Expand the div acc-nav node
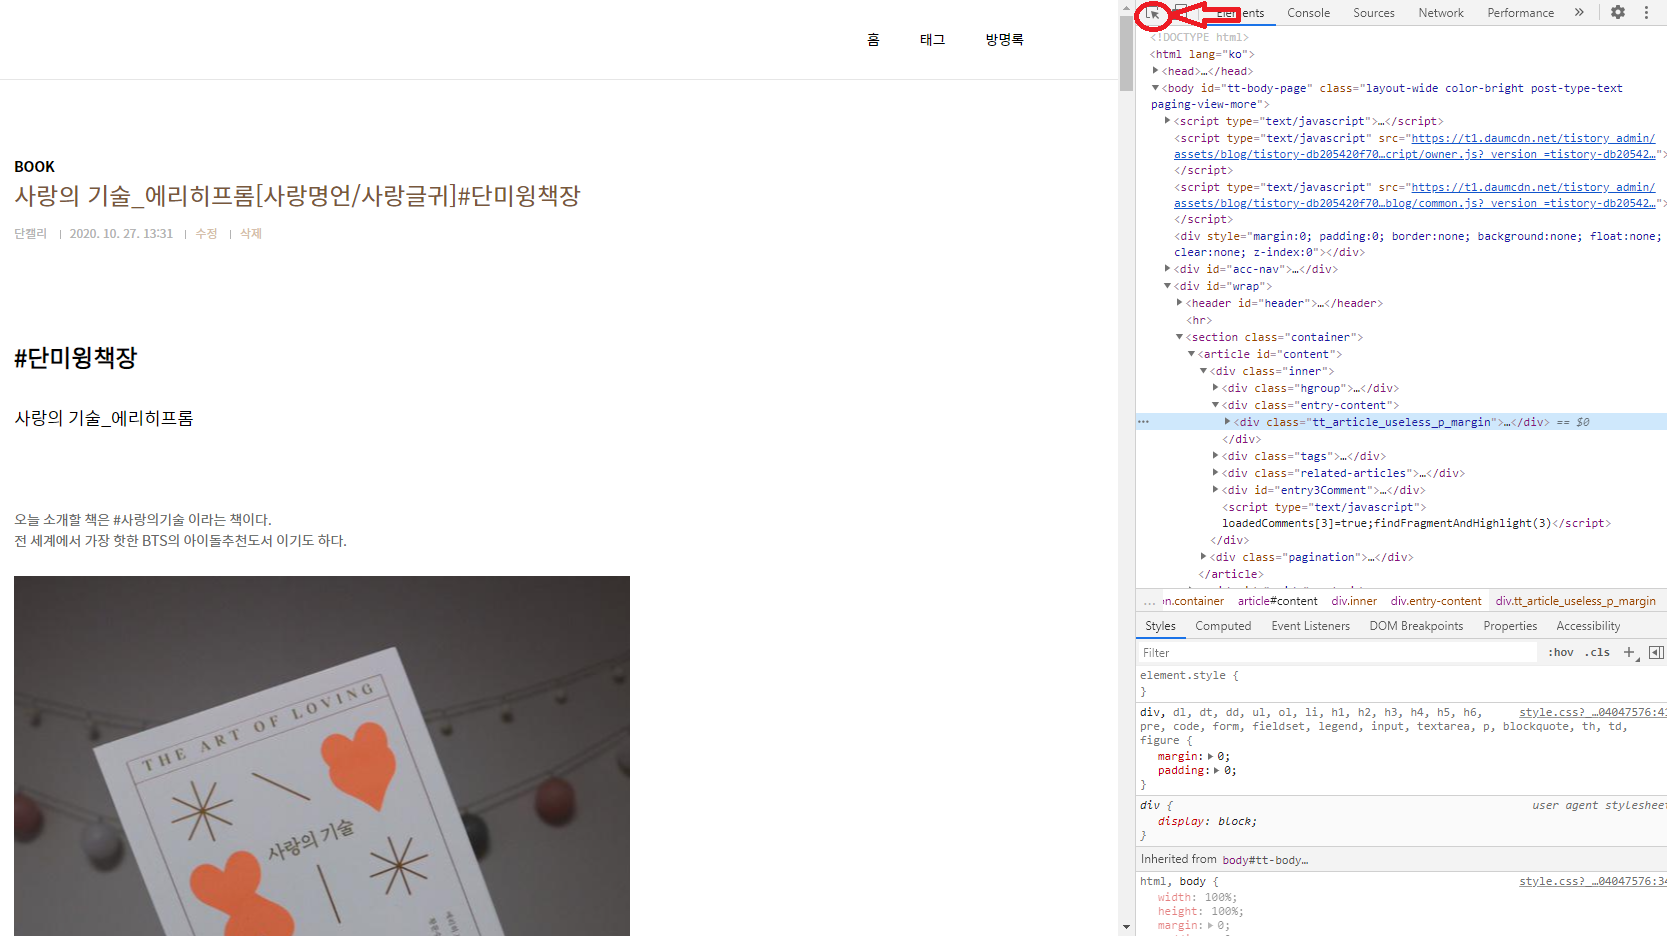The height and width of the screenshot is (936, 1667). tap(1167, 269)
